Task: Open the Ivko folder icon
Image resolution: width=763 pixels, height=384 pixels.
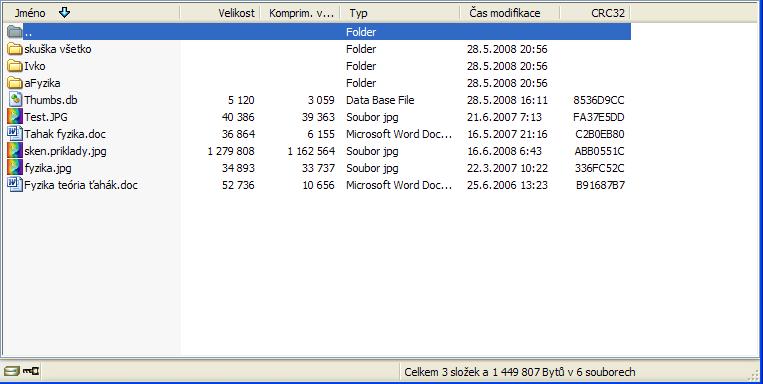Action: [x=15, y=66]
